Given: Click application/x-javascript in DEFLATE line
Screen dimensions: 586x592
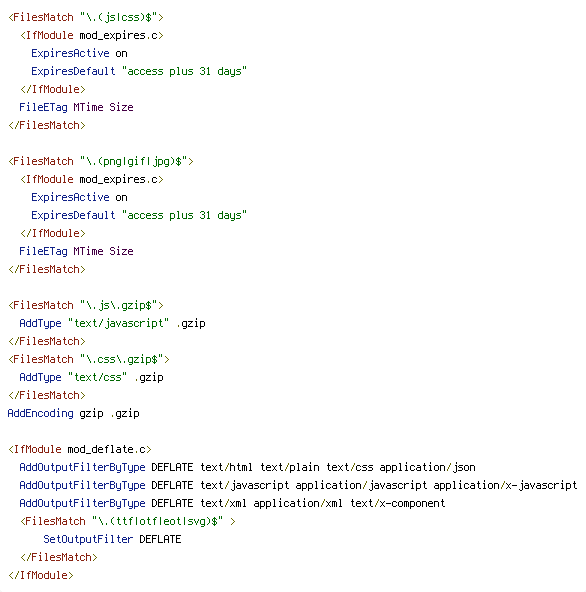Looking at the screenshot, I should click(x=505, y=485).
